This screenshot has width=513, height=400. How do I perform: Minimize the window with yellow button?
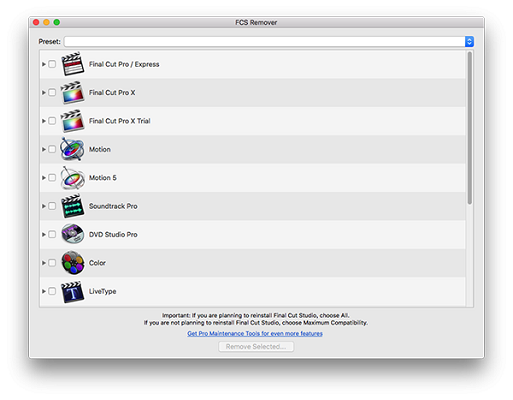(x=46, y=22)
